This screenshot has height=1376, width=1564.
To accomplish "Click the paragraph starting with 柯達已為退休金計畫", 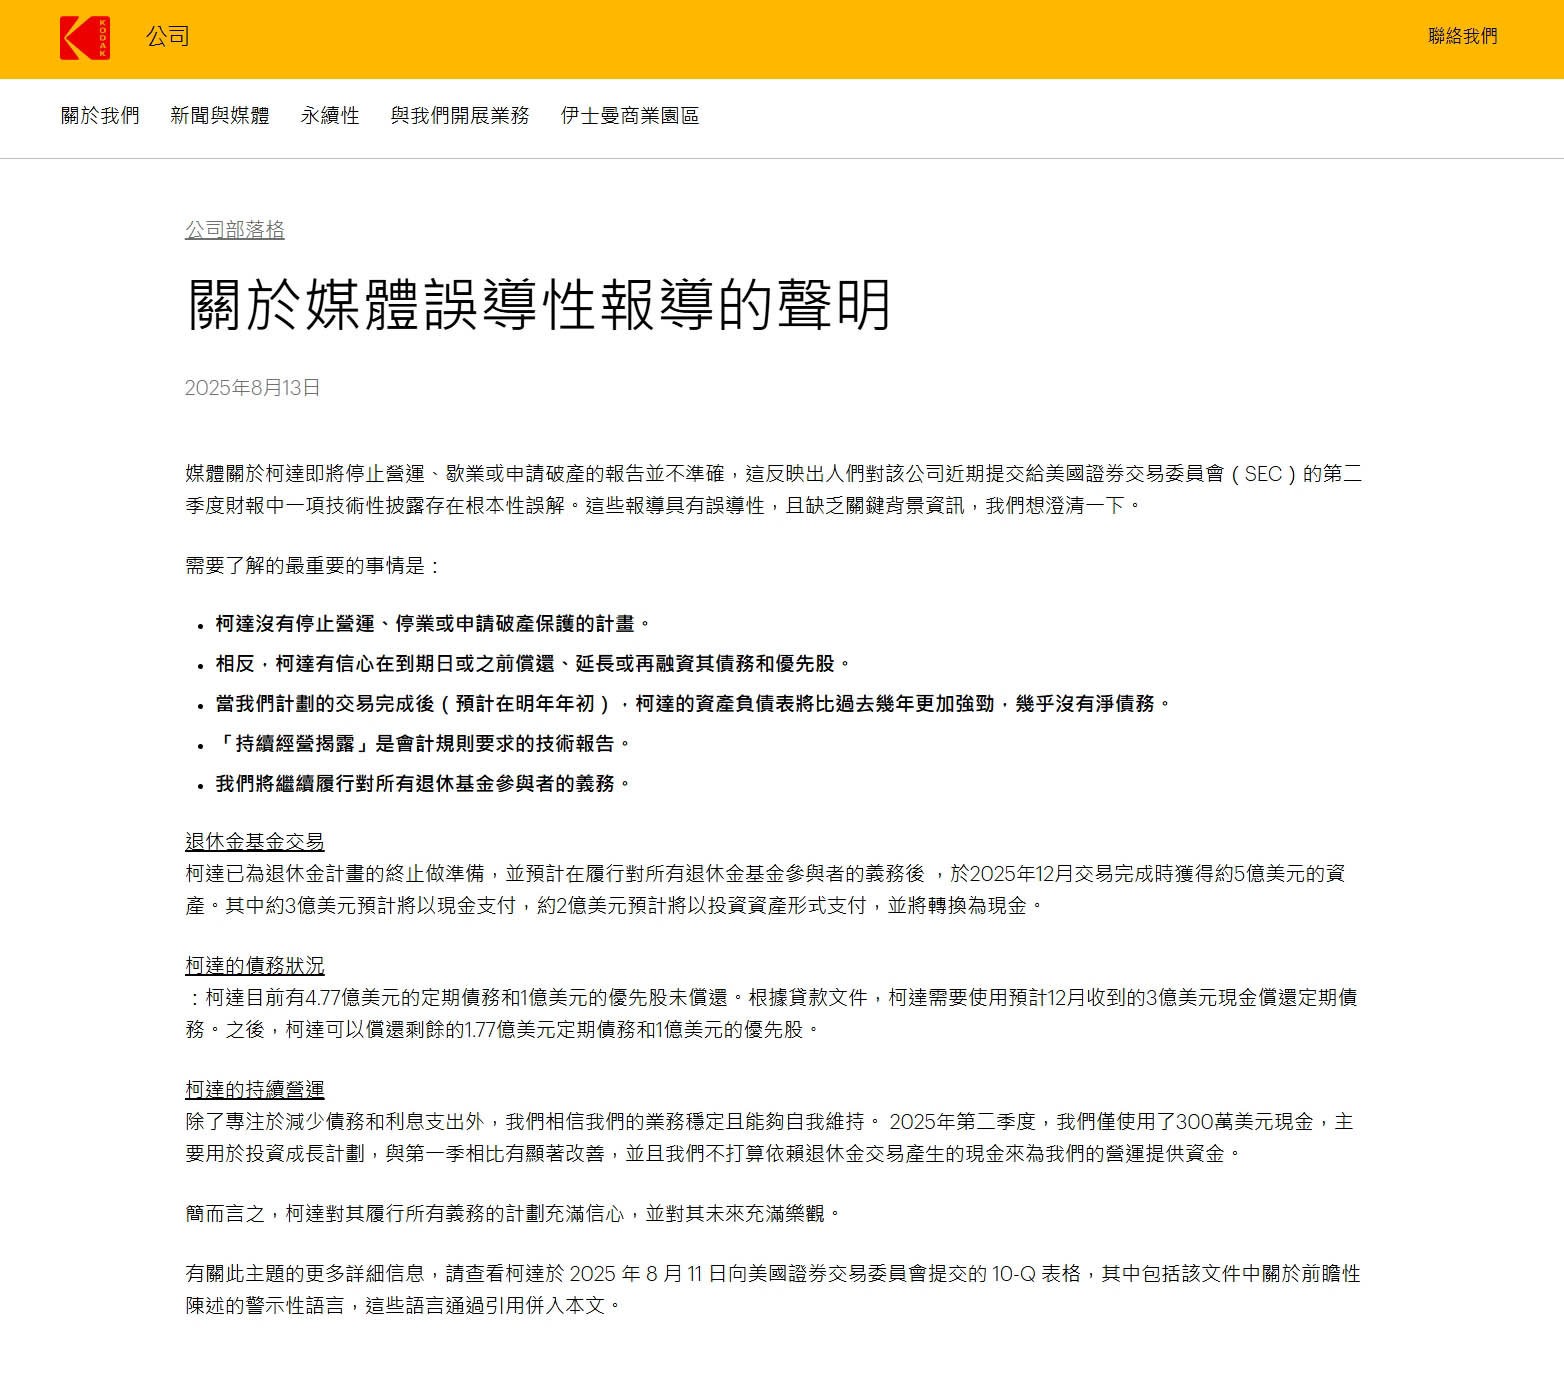I will pyautogui.click(x=765, y=890).
